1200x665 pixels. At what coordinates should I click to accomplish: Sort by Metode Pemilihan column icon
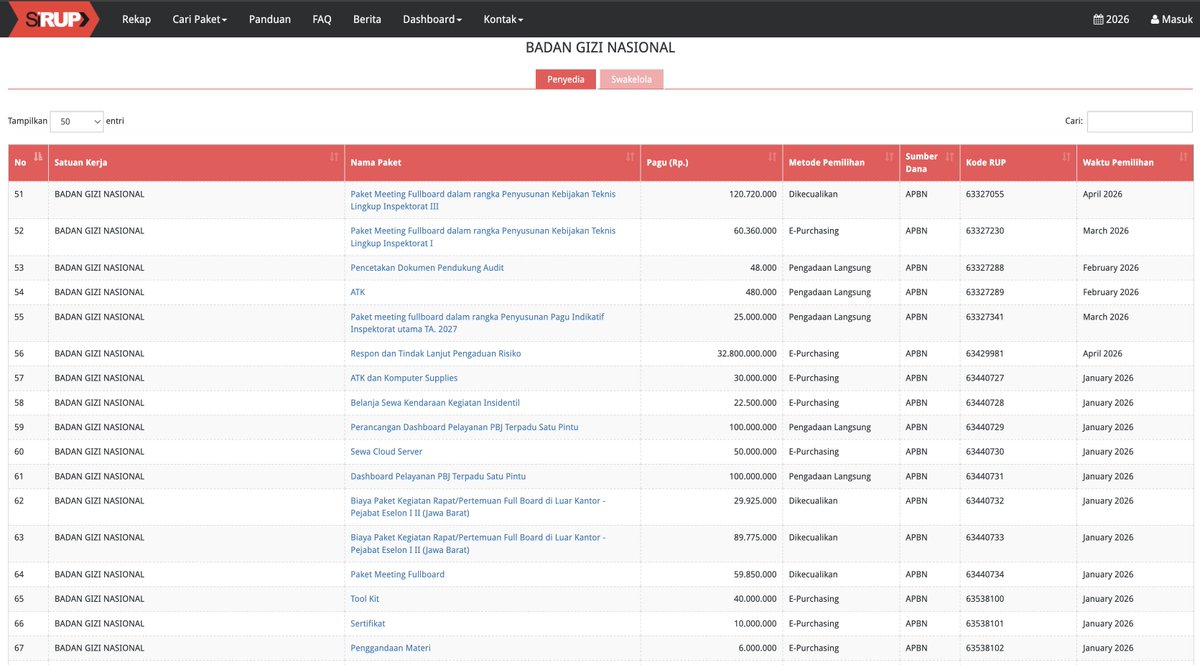pyautogui.click(x=889, y=157)
